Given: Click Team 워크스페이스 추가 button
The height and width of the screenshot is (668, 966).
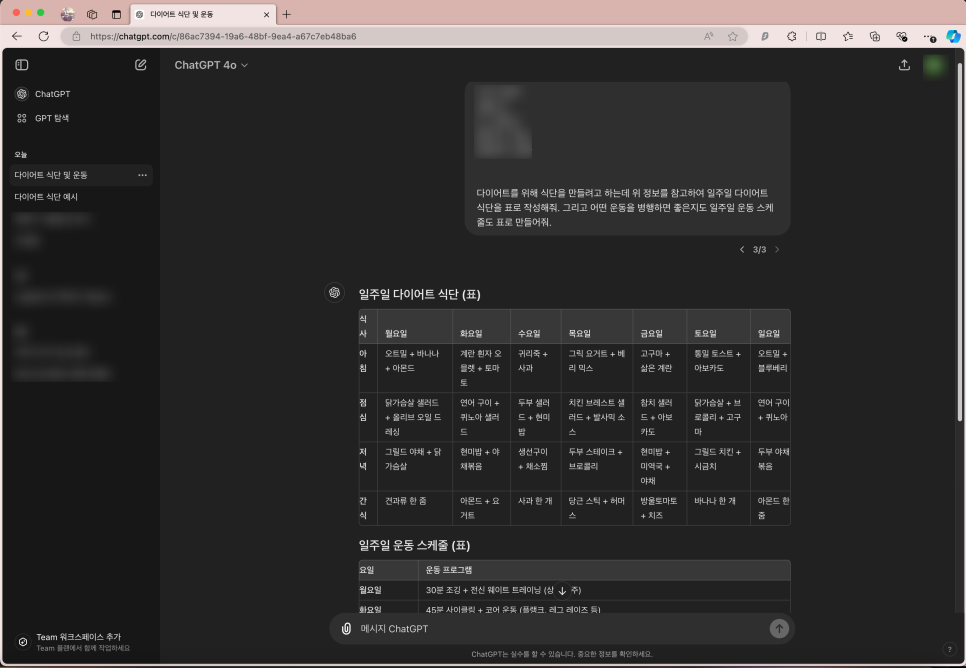Looking at the screenshot, I should pos(80,642).
